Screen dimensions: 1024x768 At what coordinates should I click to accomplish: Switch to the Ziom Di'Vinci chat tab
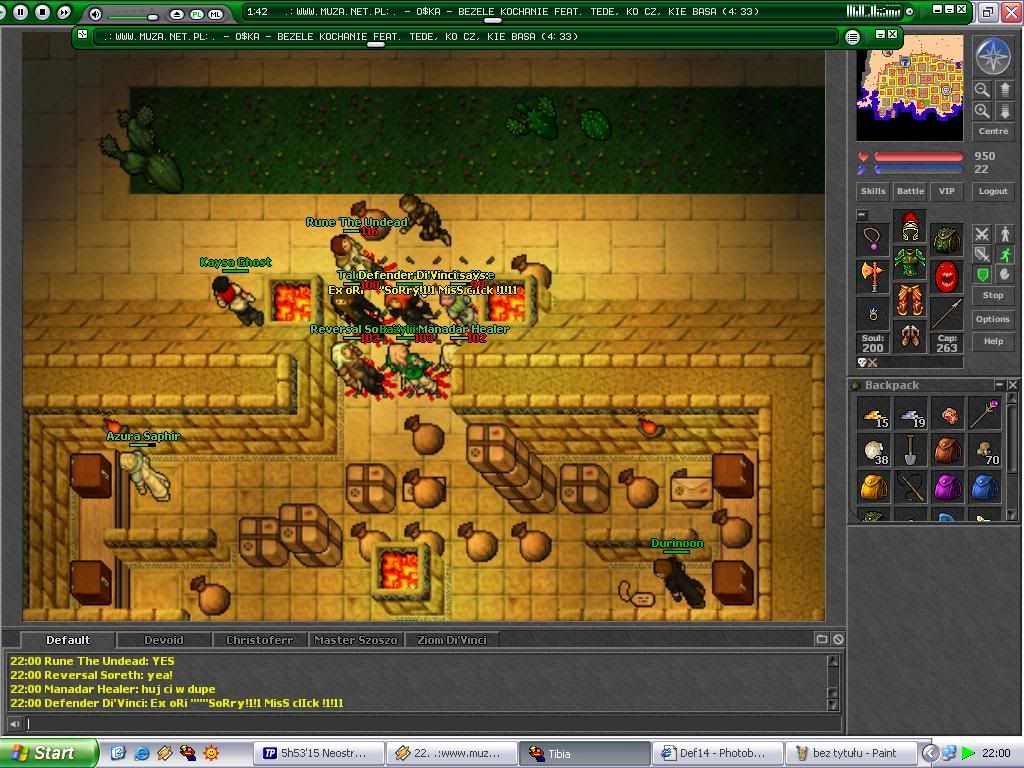pyautogui.click(x=452, y=640)
